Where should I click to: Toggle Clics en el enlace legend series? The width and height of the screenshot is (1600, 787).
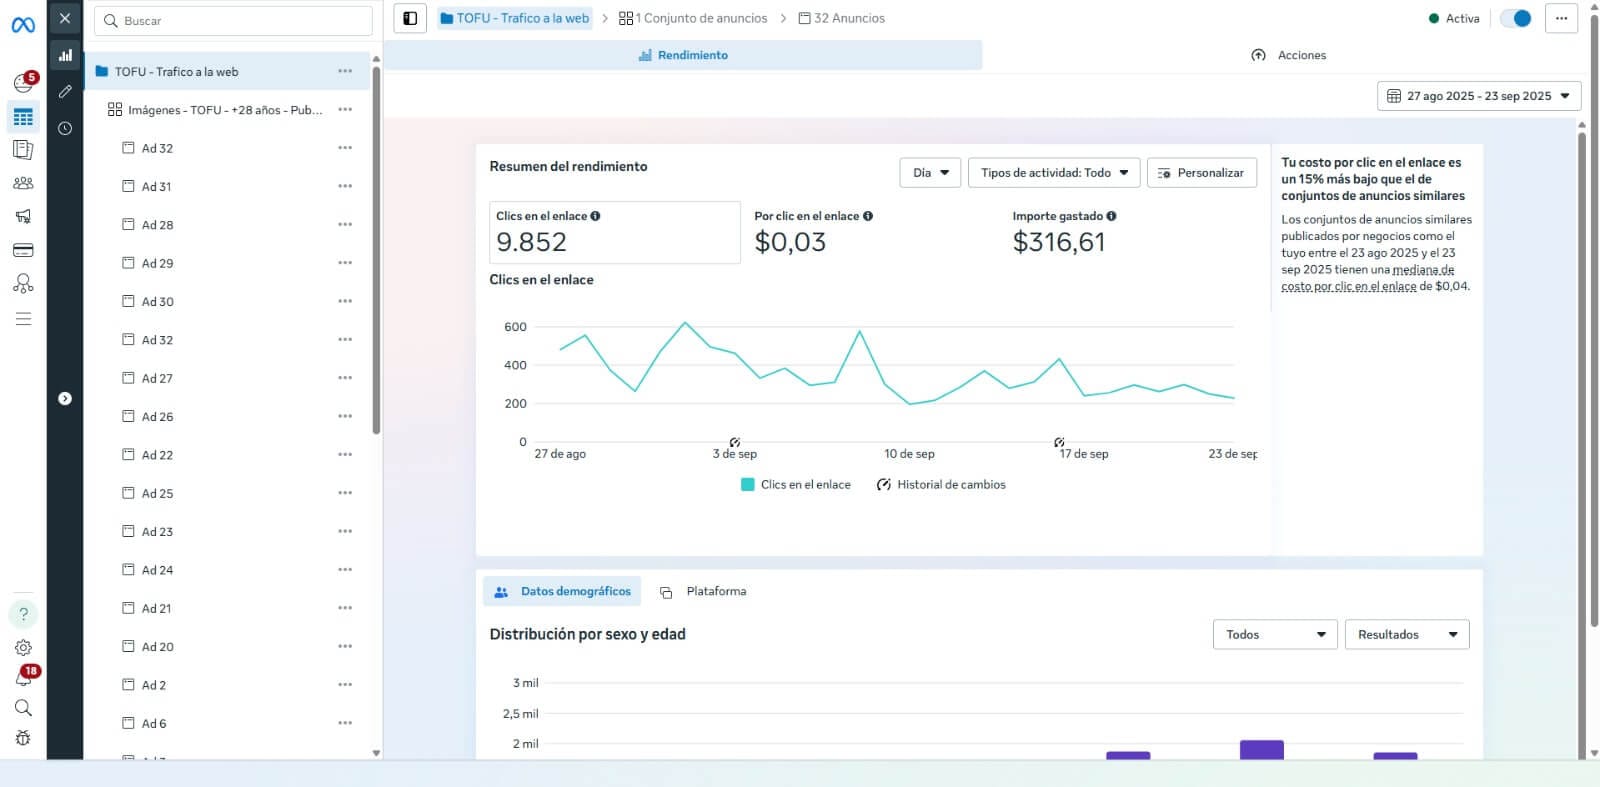coord(796,485)
